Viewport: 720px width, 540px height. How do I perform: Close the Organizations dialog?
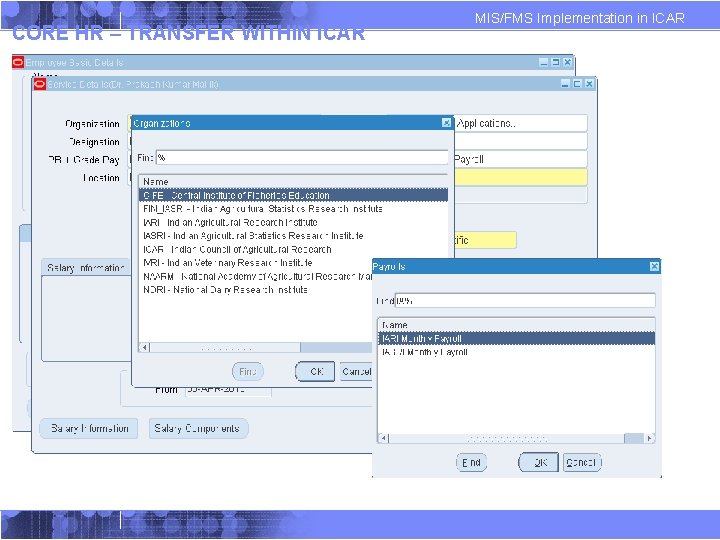(x=446, y=123)
